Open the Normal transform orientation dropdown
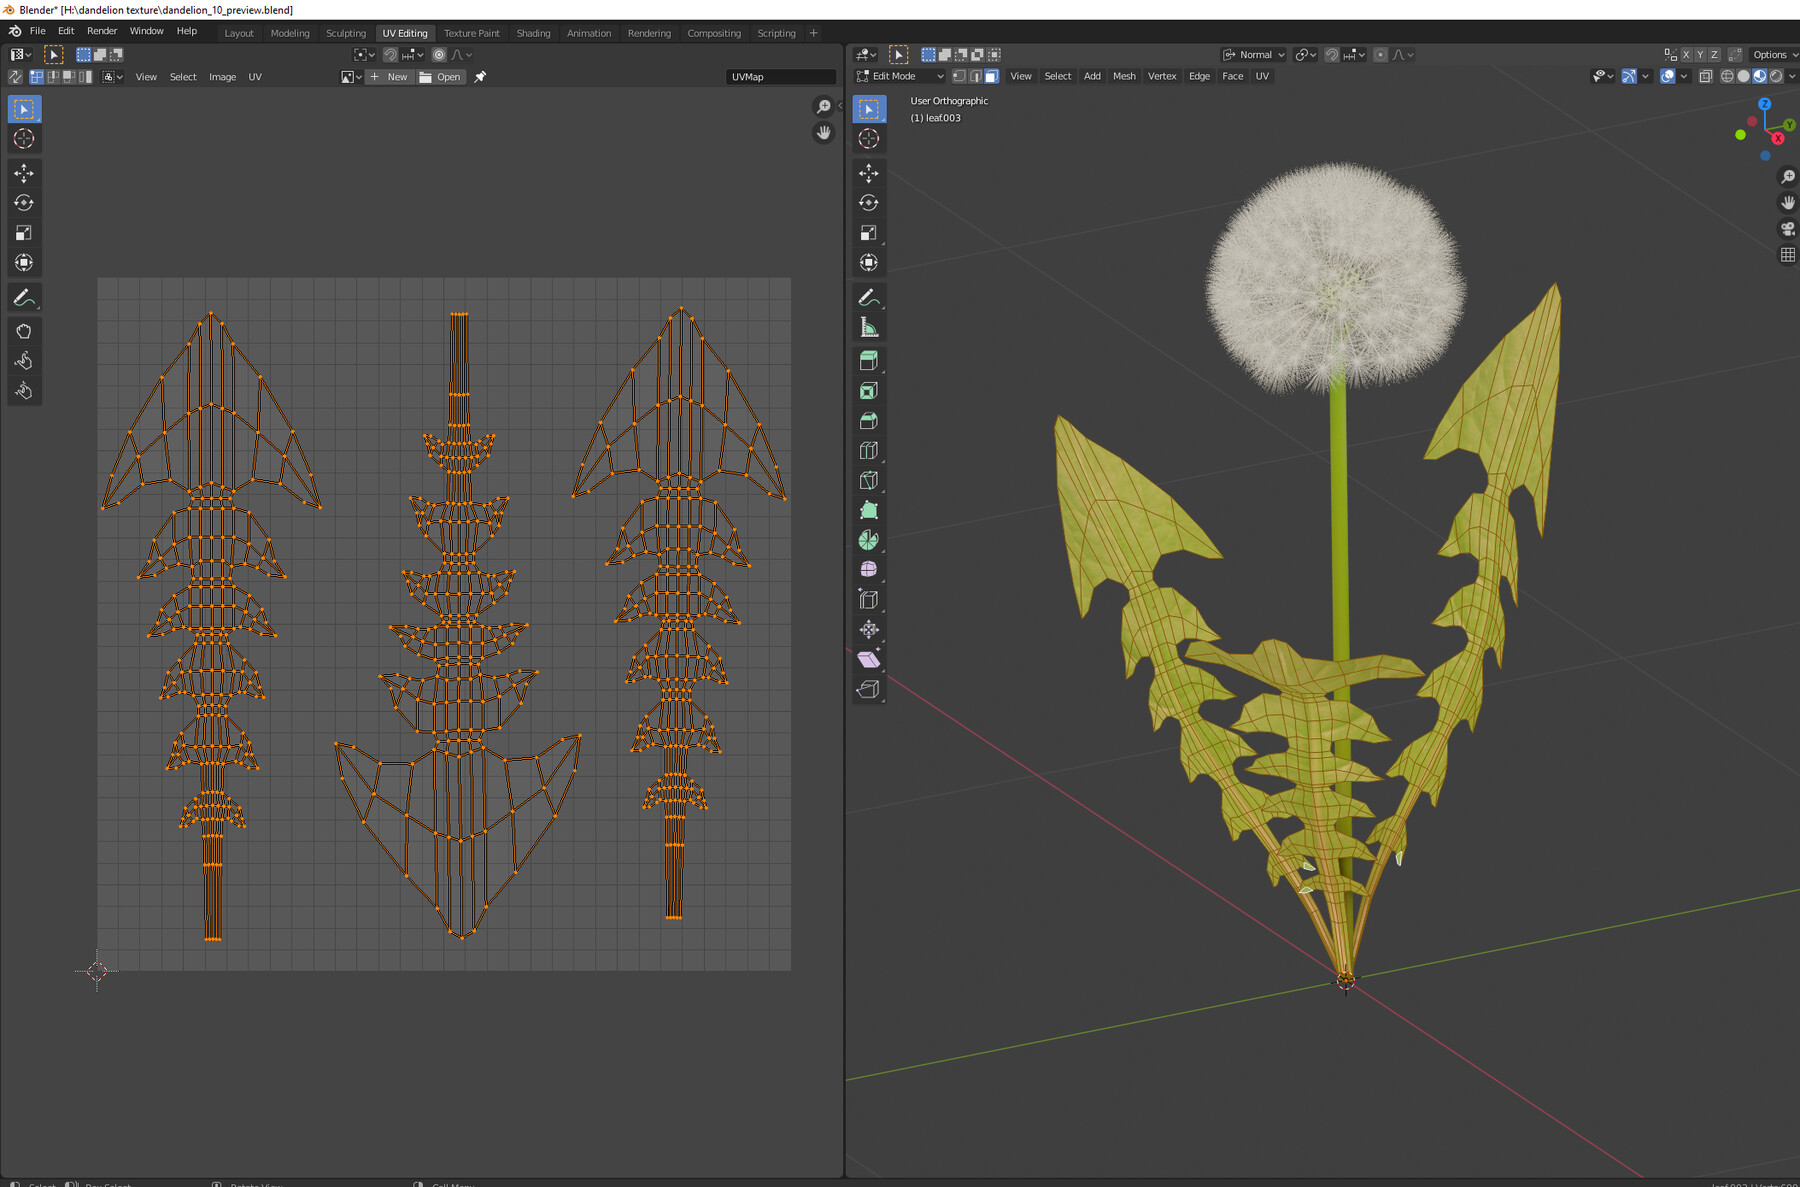The image size is (1800, 1187). 1253,54
